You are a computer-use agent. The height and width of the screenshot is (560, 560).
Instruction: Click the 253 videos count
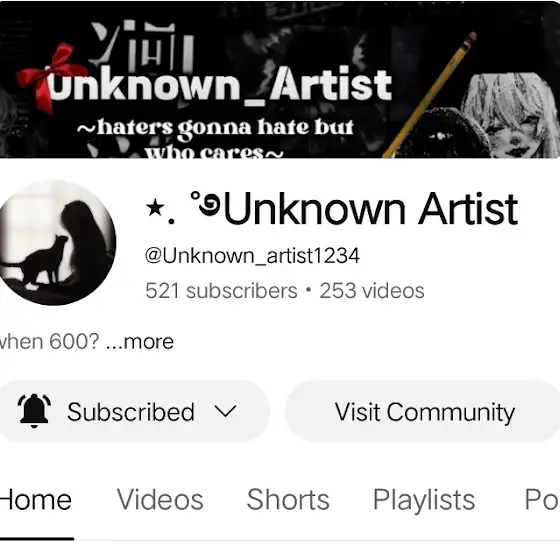[x=372, y=291]
